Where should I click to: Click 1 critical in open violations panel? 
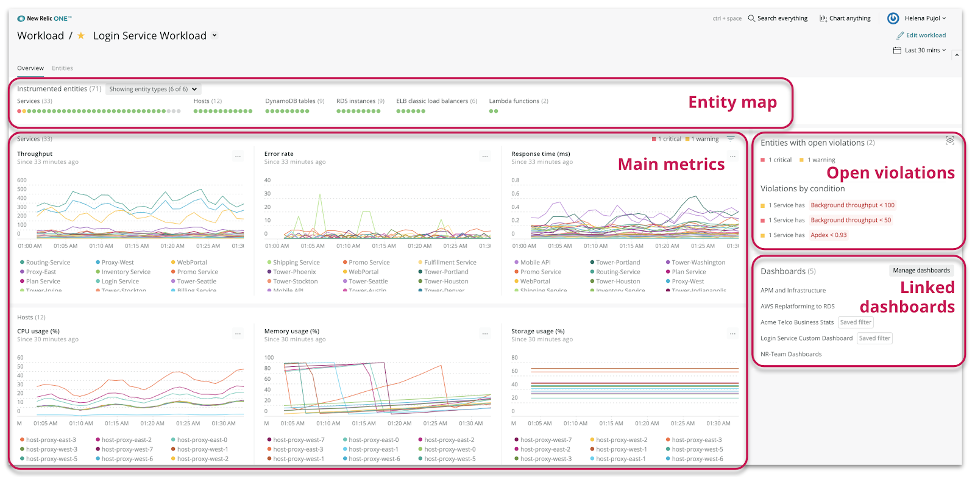[776, 160]
